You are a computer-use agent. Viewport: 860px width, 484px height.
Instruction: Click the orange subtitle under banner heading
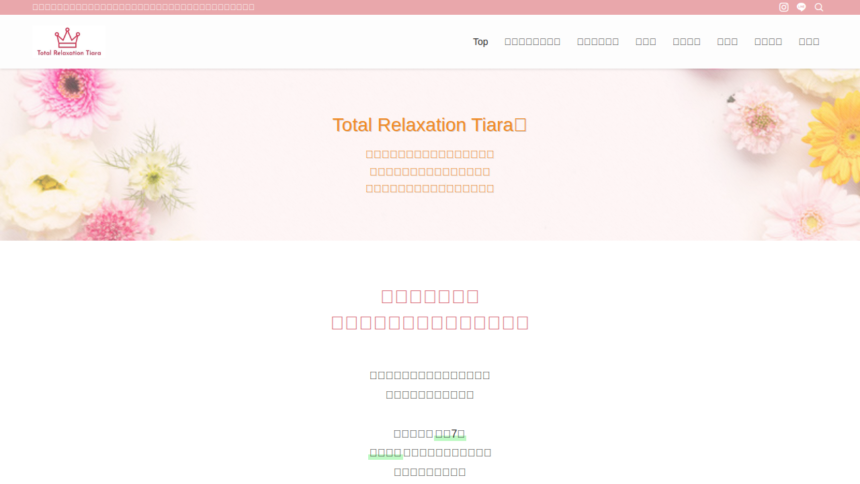pyautogui.click(x=429, y=171)
